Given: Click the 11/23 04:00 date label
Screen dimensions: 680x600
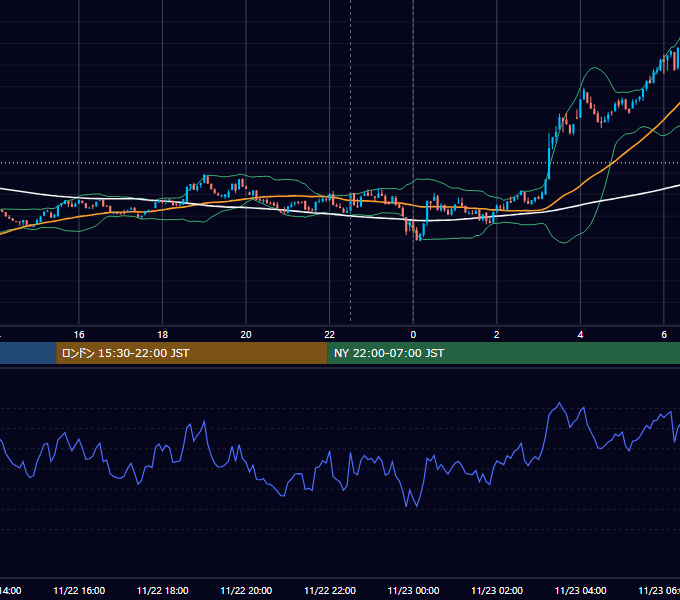Looking at the screenshot, I should (580, 591).
